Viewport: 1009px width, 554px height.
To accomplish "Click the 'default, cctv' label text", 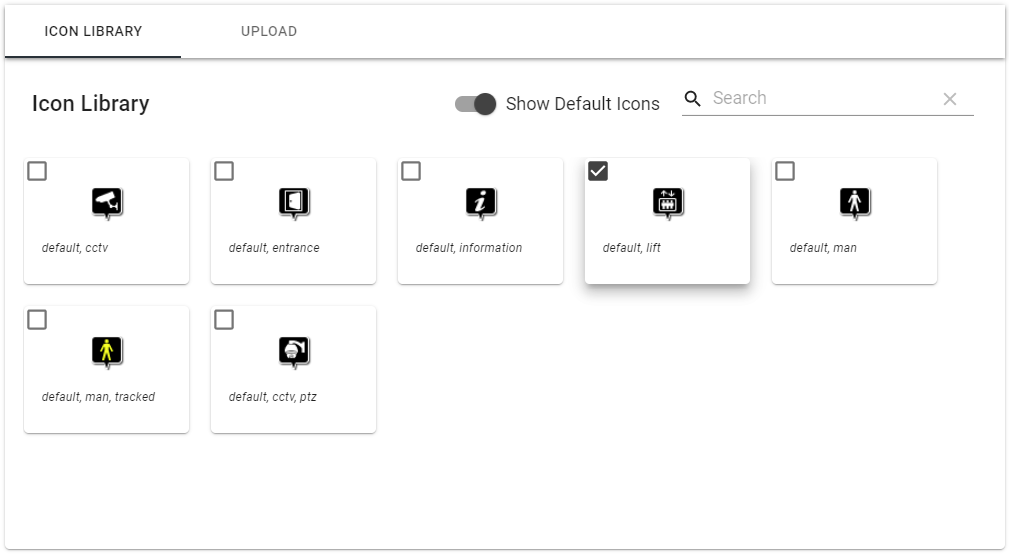I will [x=75, y=248].
